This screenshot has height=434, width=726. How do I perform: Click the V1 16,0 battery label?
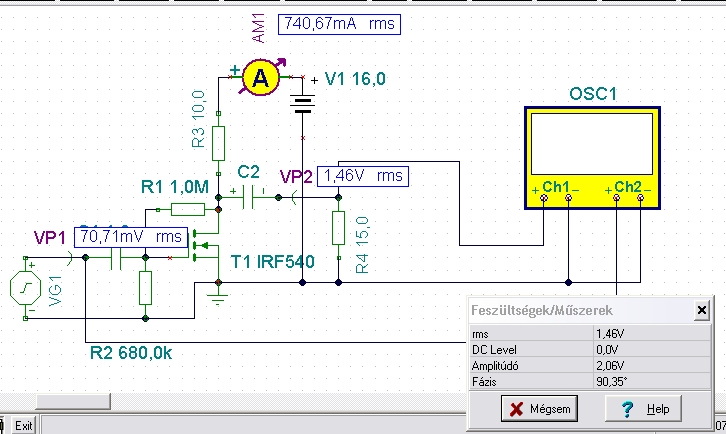[355, 79]
